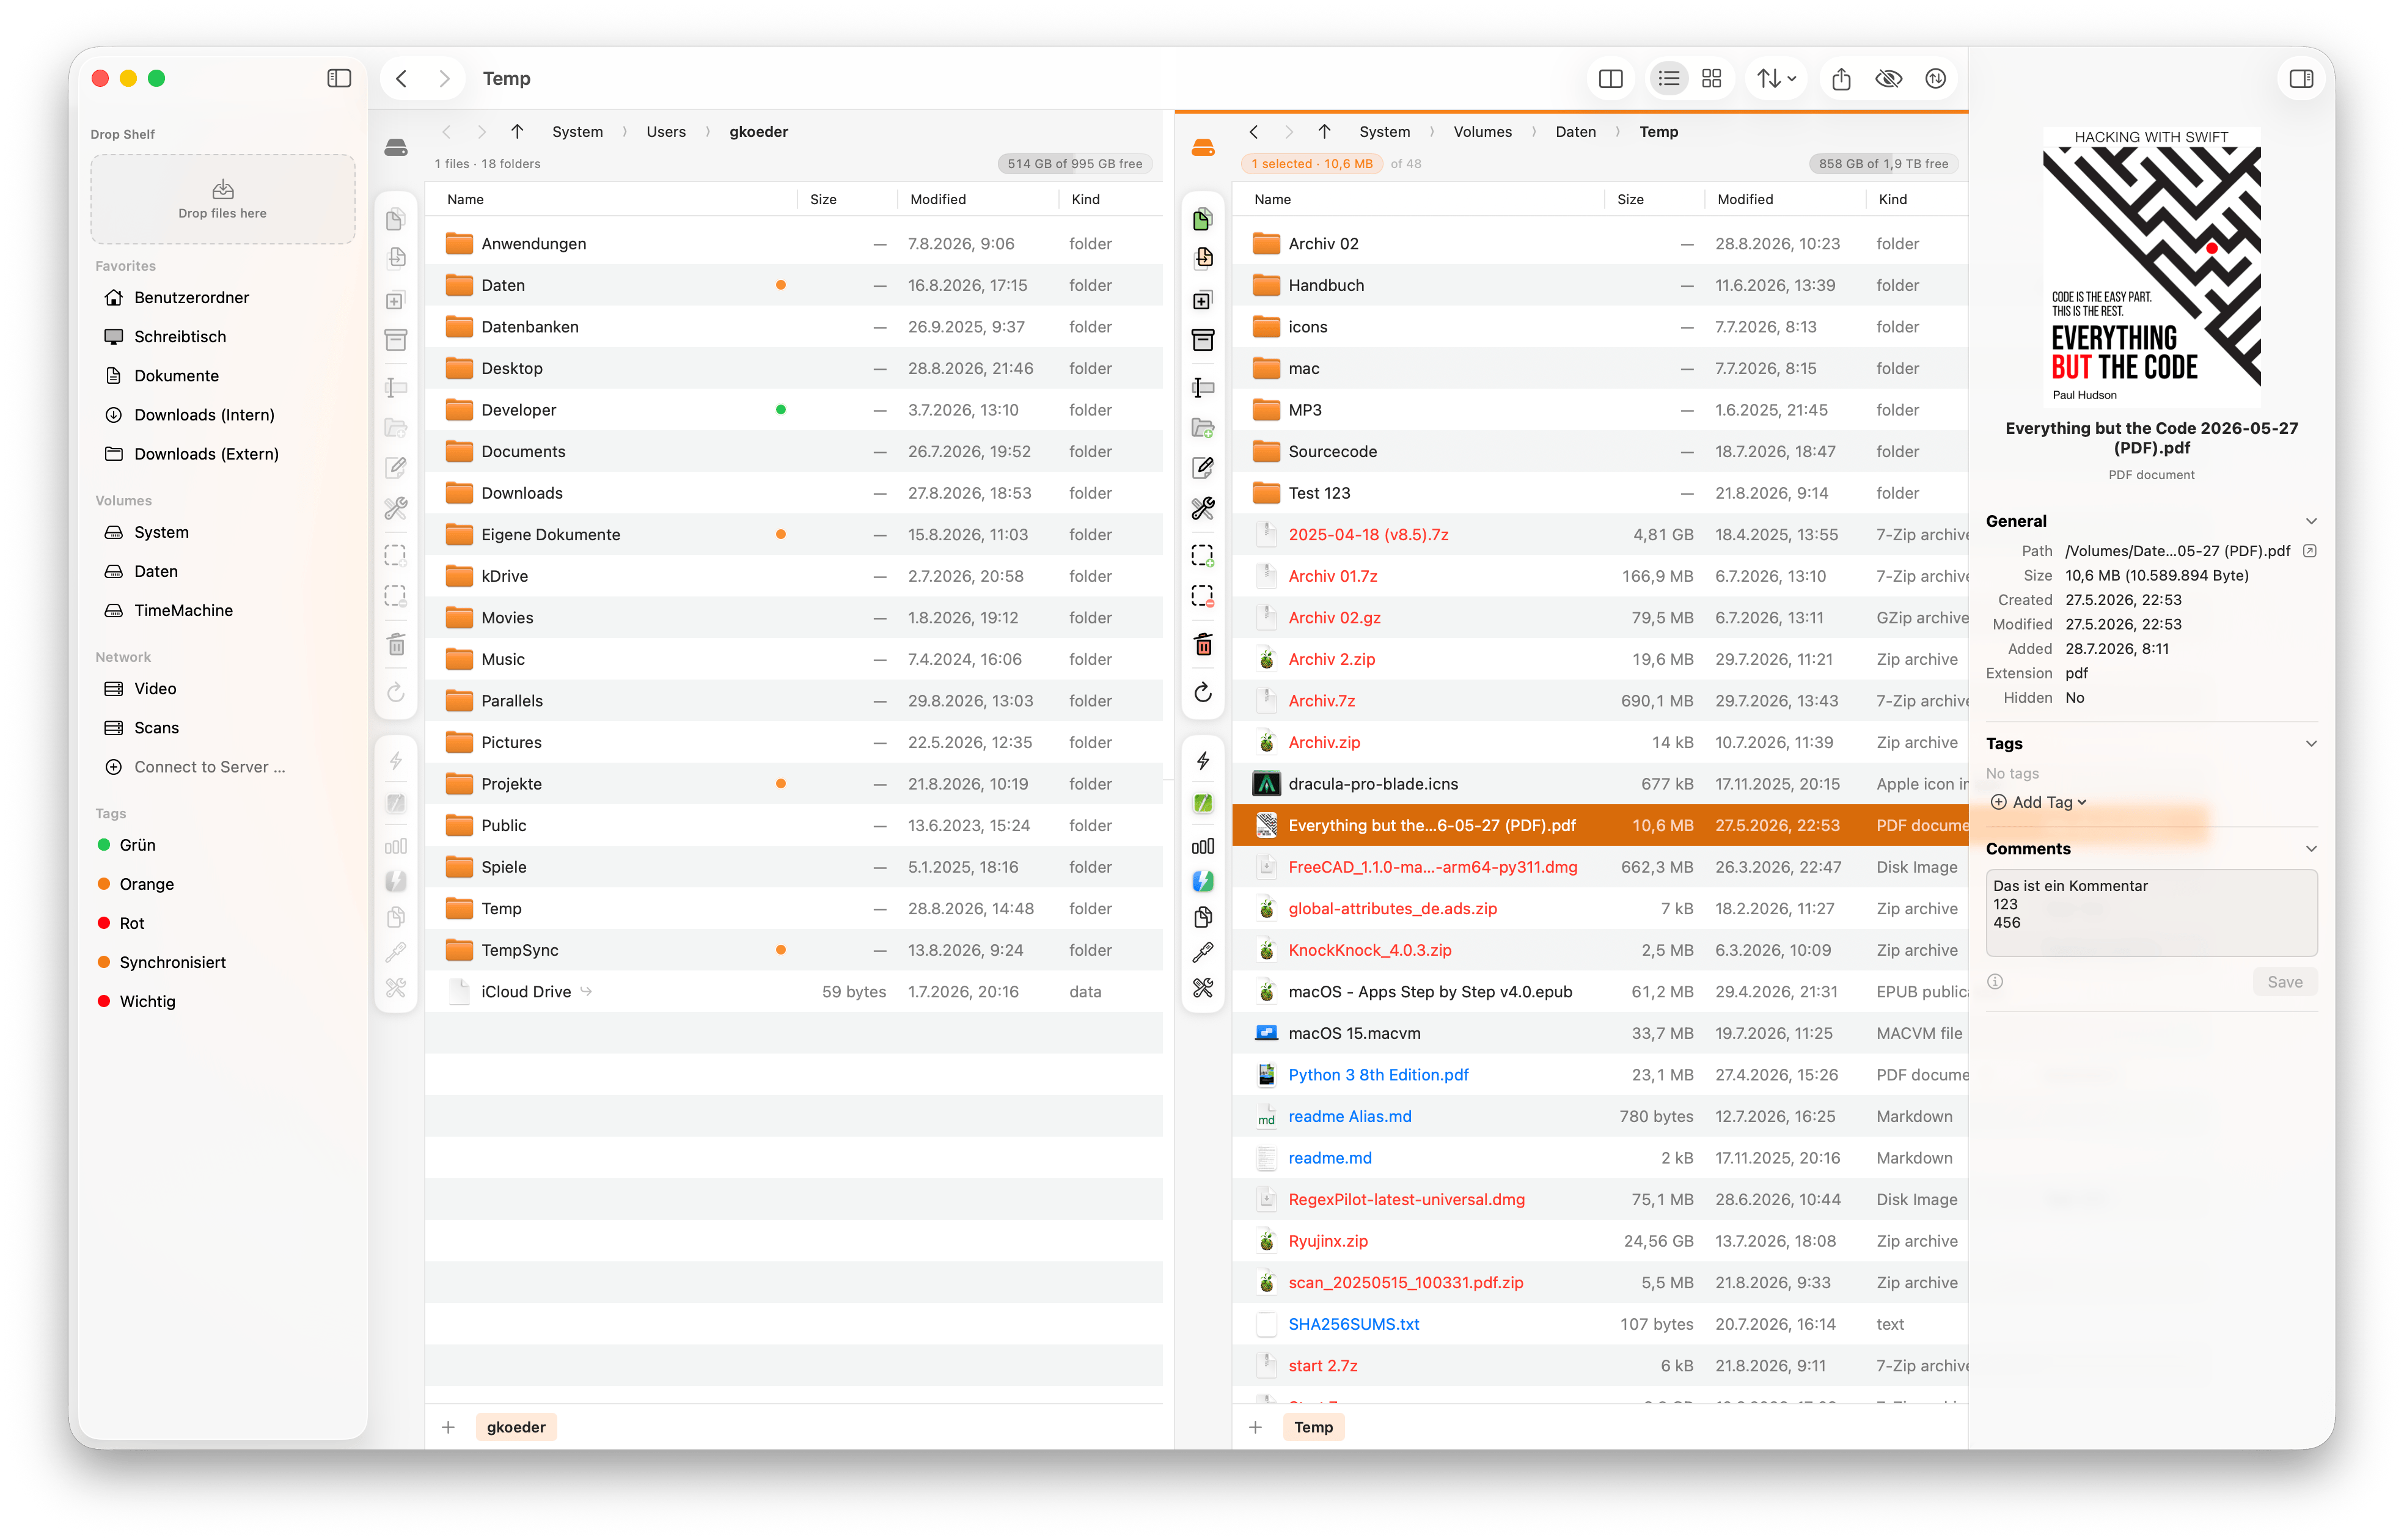The width and height of the screenshot is (2404, 1540).
Task: Click the Archive box icon in right pane toolbar
Action: [1202, 340]
